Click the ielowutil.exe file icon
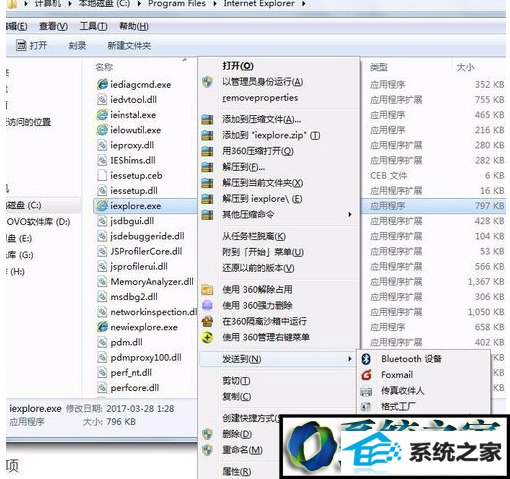The height and width of the screenshot is (479, 510). 102,130
